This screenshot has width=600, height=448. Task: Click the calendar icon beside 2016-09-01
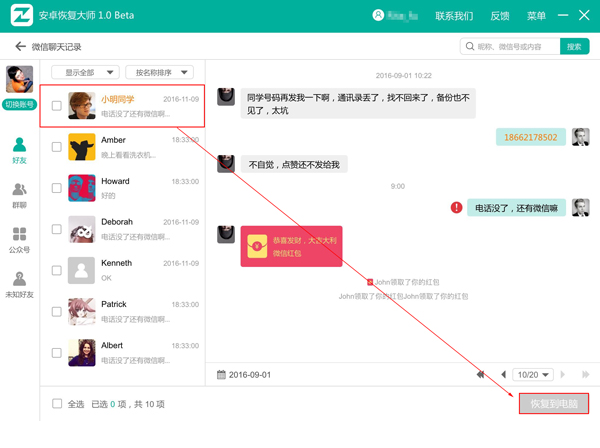pyautogui.click(x=221, y=375)
